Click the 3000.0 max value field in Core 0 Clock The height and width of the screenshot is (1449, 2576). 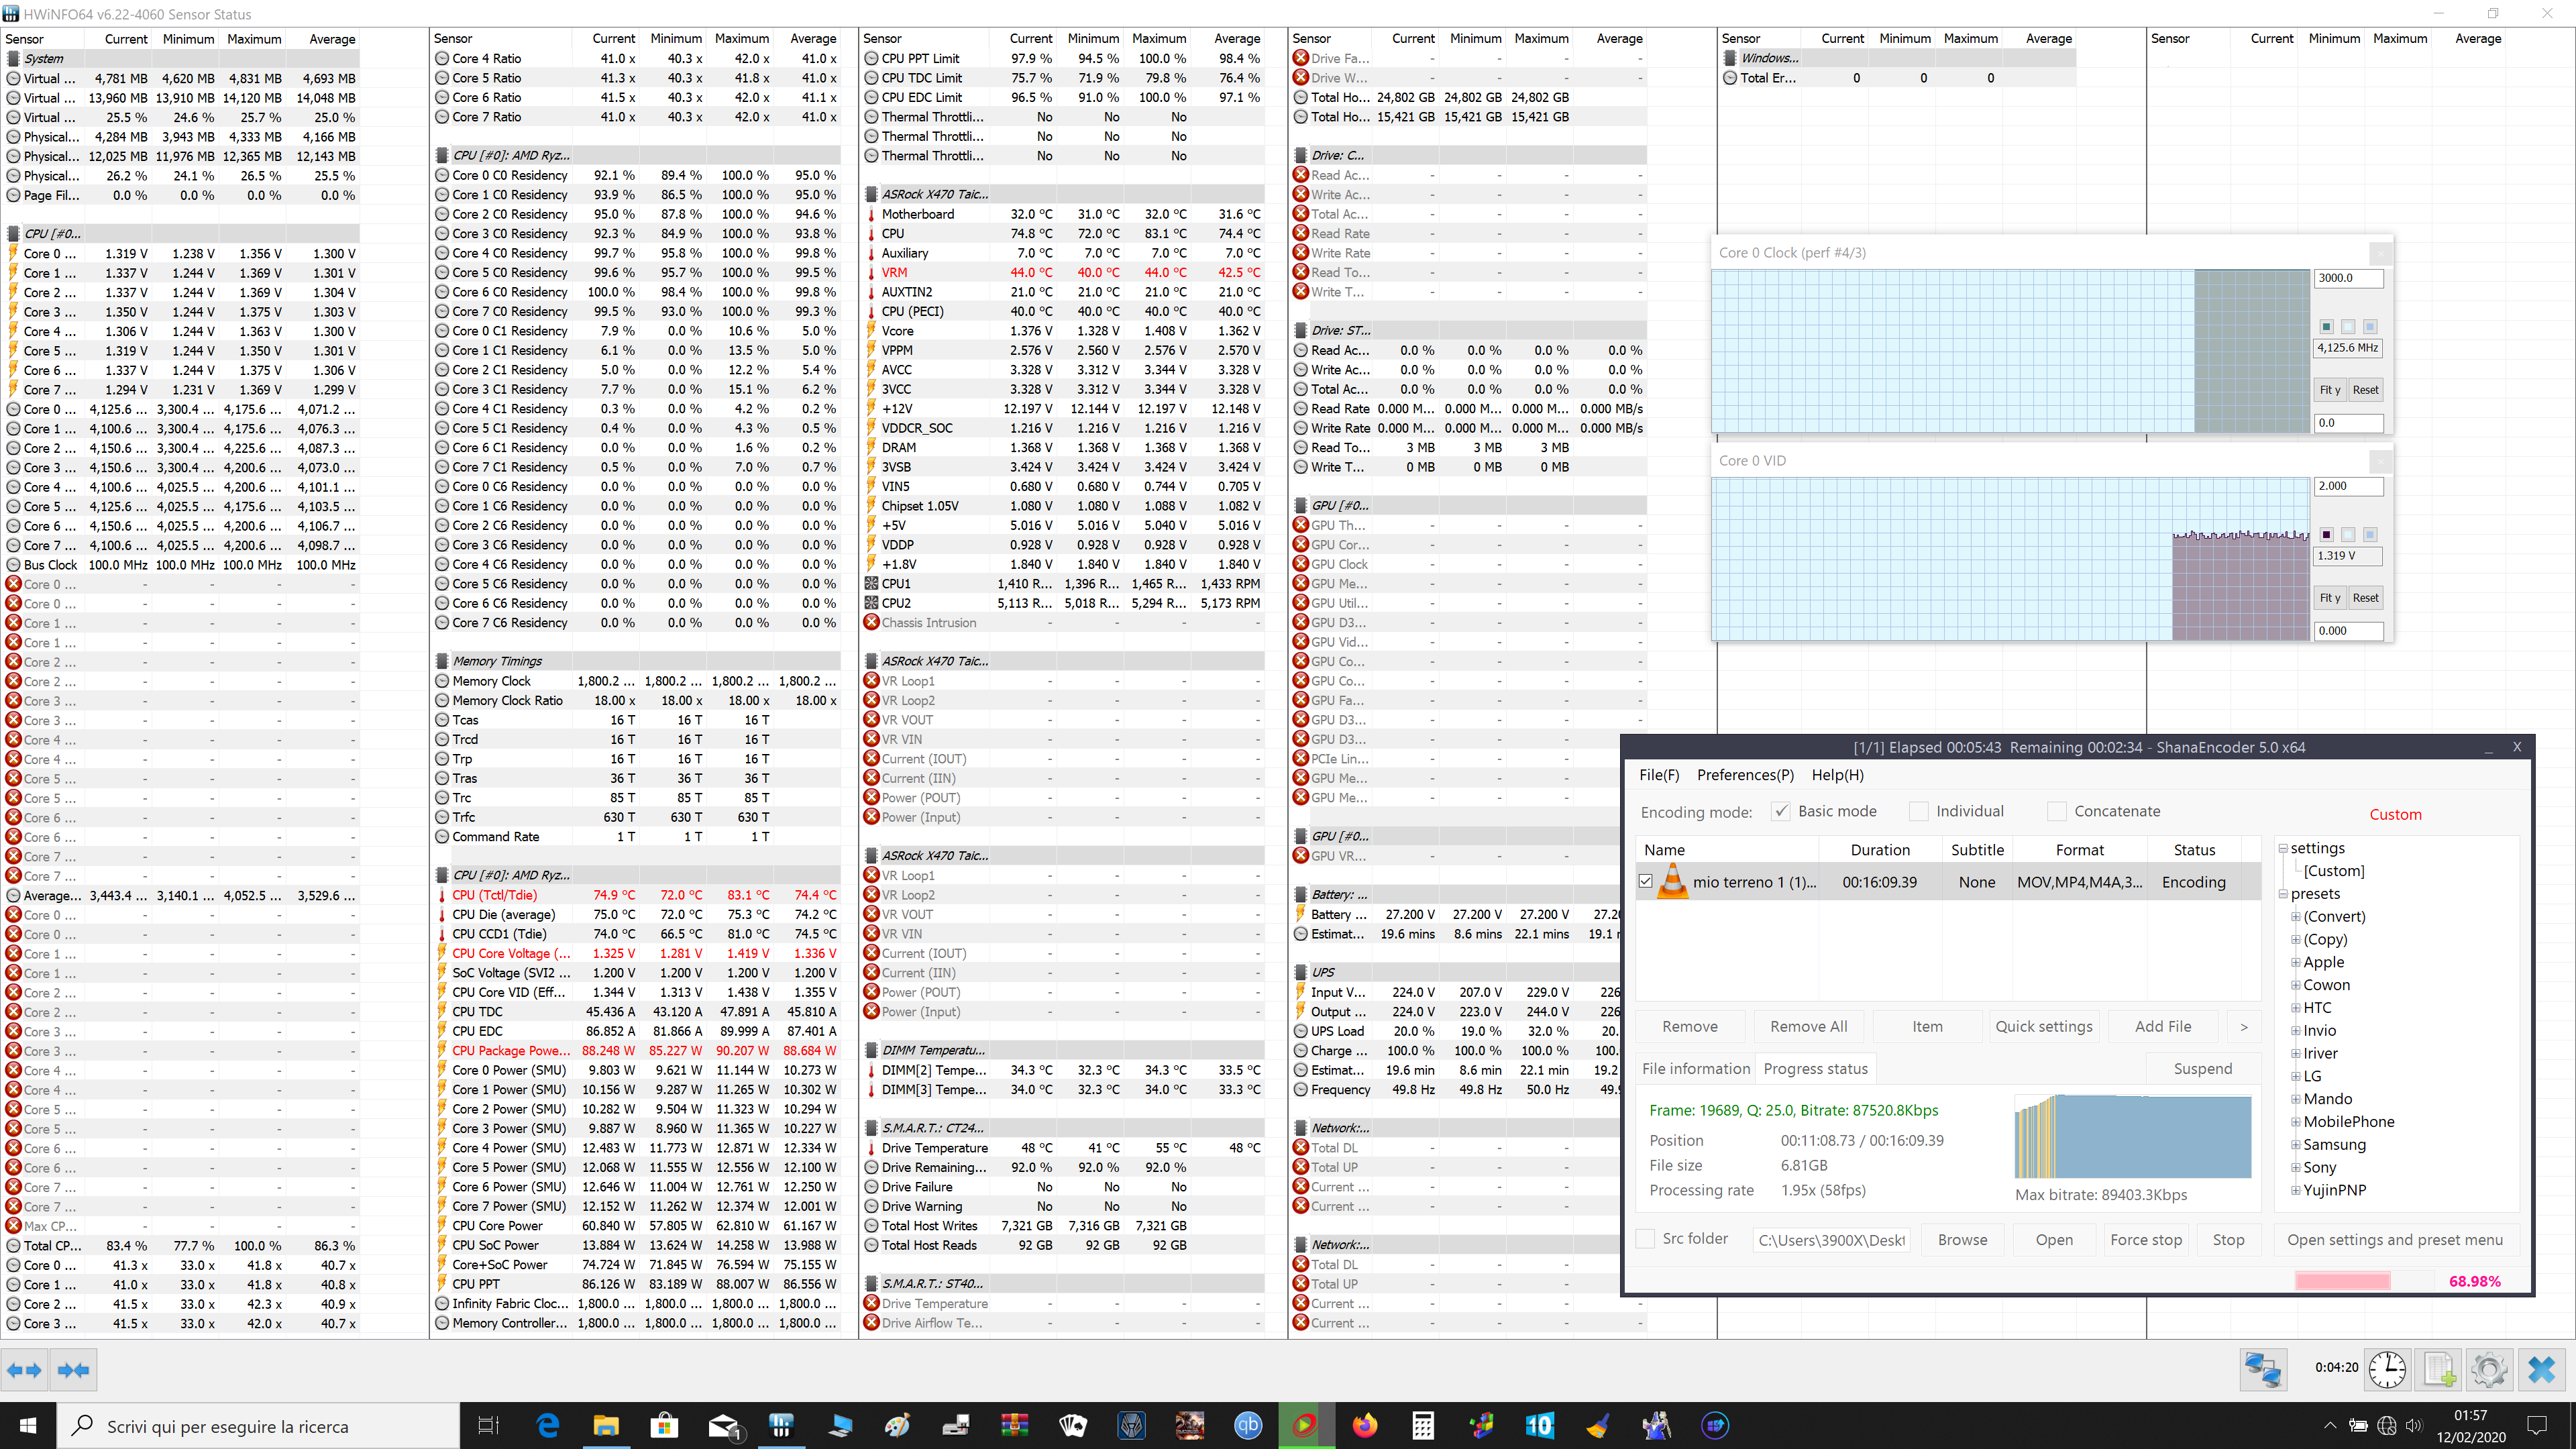click(x=2348, y=278)
